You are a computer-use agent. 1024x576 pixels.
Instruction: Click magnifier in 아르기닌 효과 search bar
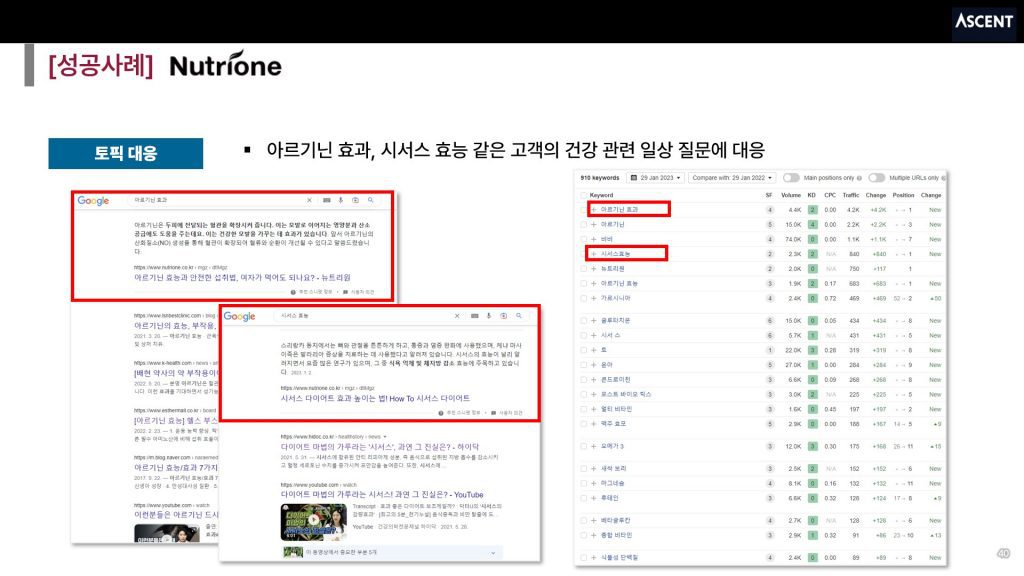[370, 200]
